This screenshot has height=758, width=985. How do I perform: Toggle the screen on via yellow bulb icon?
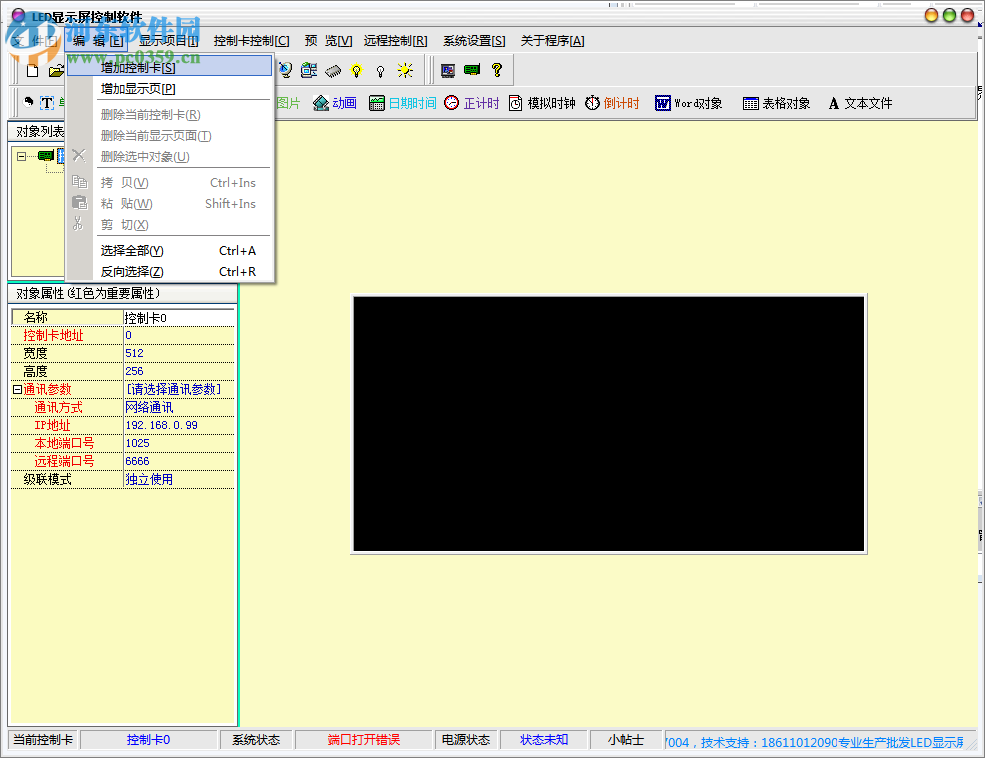pos(355,69)
